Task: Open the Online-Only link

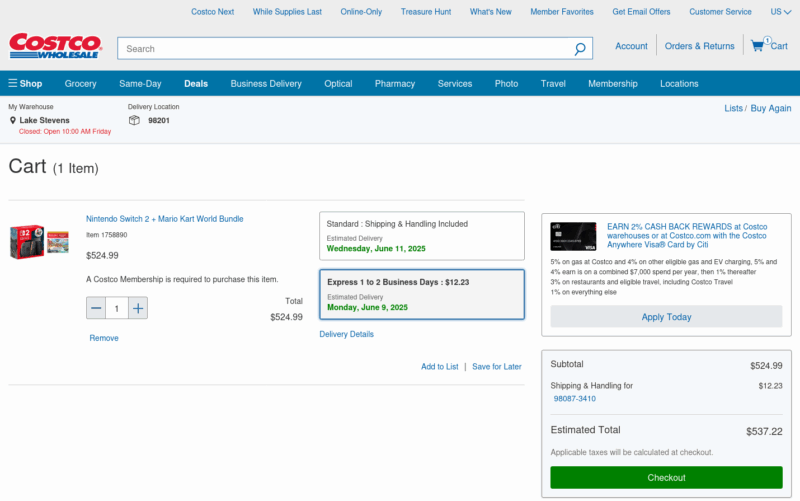Action: point(361,12)
